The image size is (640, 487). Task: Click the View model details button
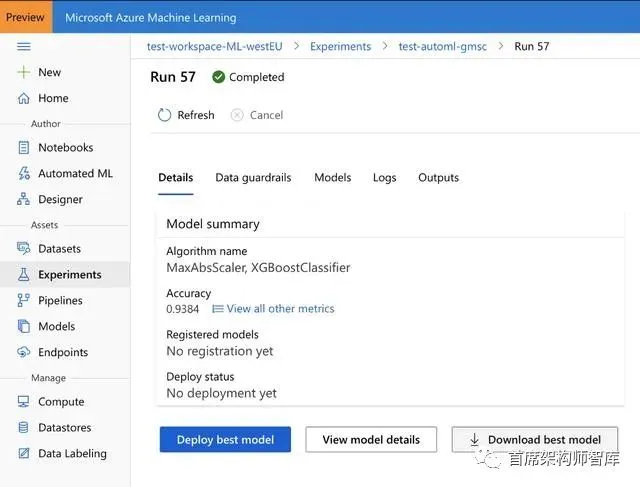[x=371, y=440]
